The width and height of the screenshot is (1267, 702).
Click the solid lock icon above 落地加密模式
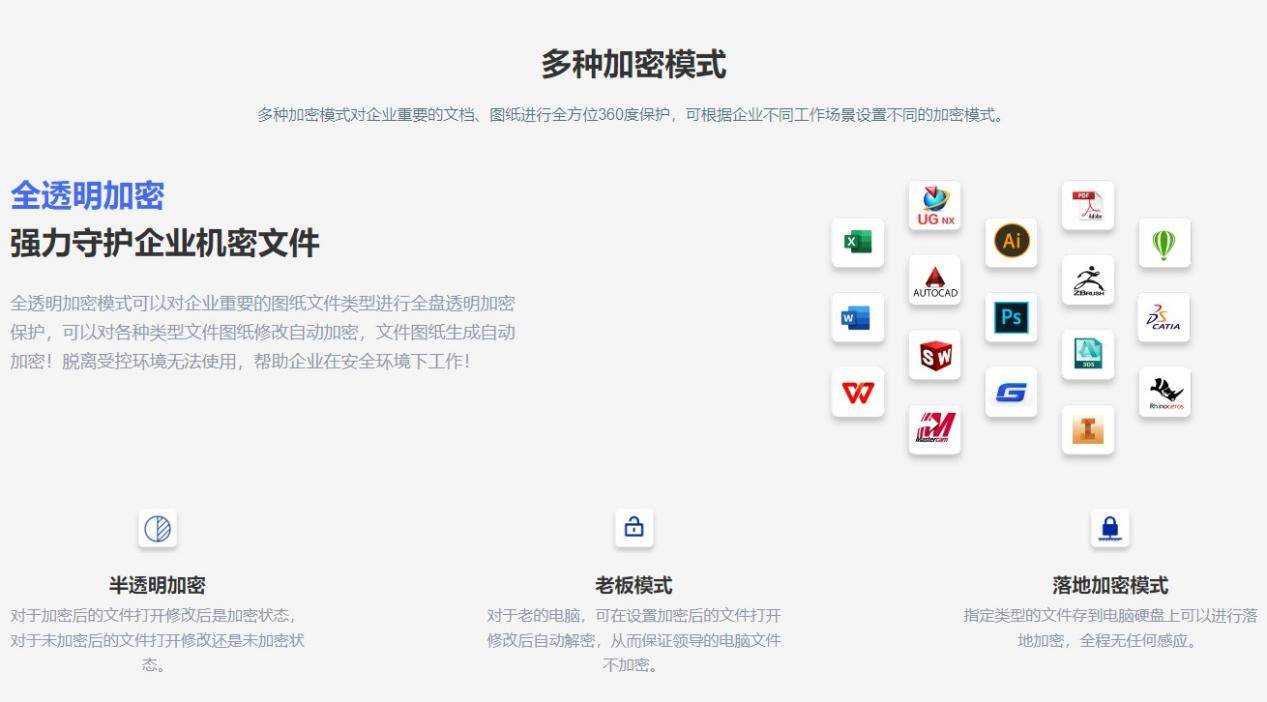pyautogui.click(x=1110, y=528)
